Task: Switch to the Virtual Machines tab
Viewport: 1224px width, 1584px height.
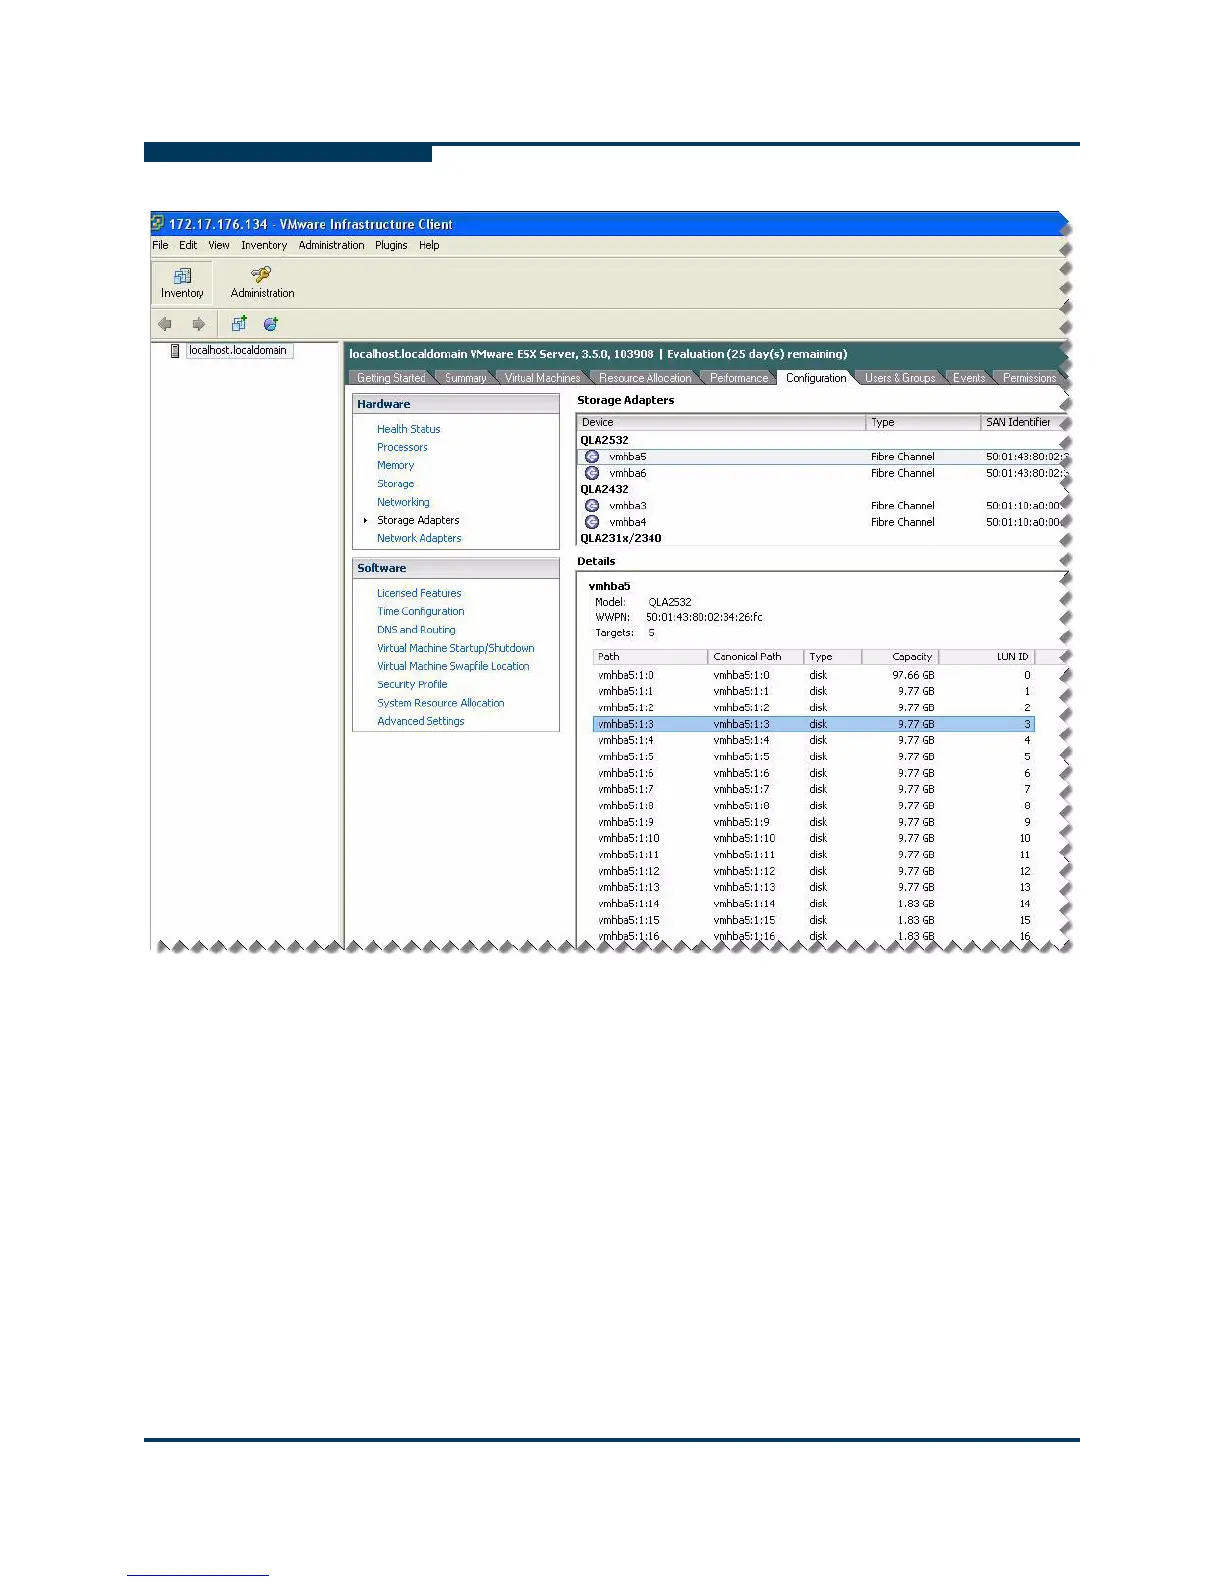Action: tap(542, 378)
